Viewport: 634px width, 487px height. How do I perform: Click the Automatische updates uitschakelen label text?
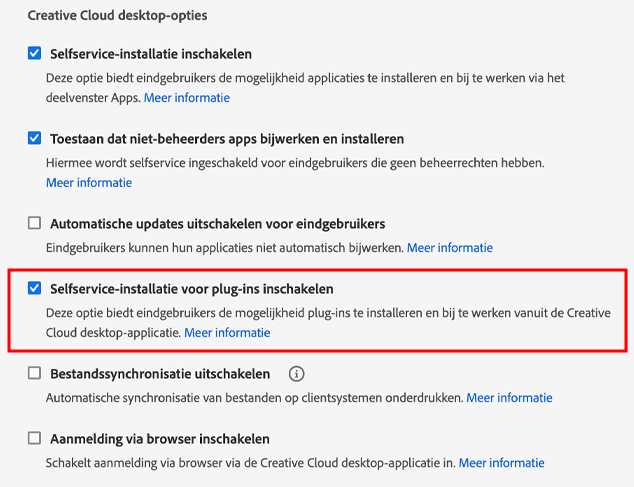pyautogui.click(x=217, y=223)
